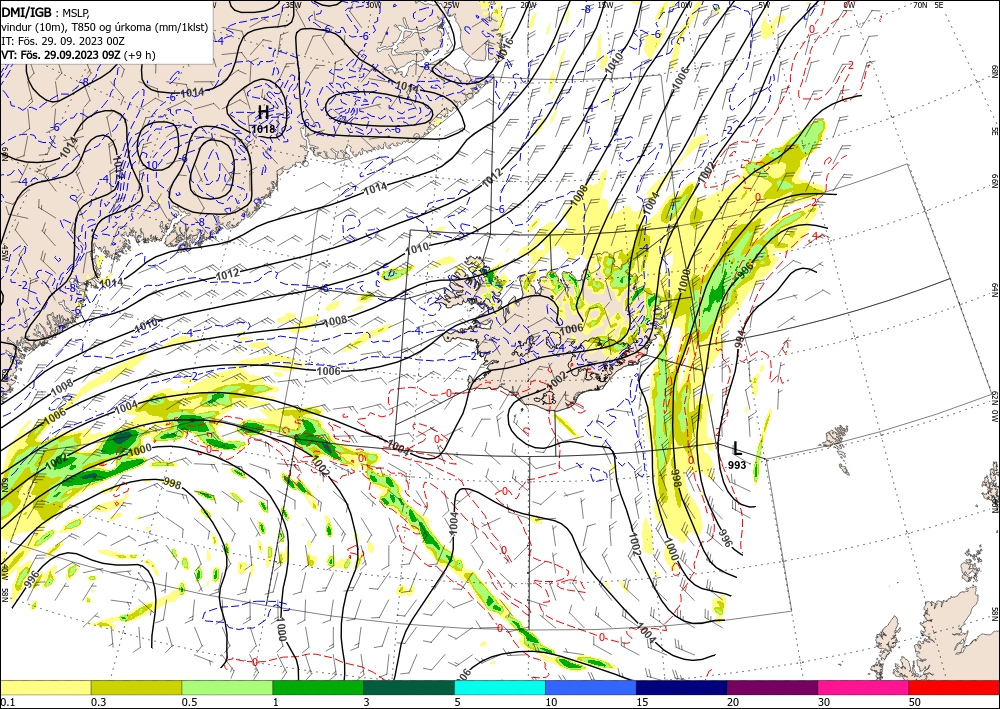Select the green 1–3 mm legend swatch
Image resolution: width=1000 pixels, height=709 pixels.
(x=318, y=687)
